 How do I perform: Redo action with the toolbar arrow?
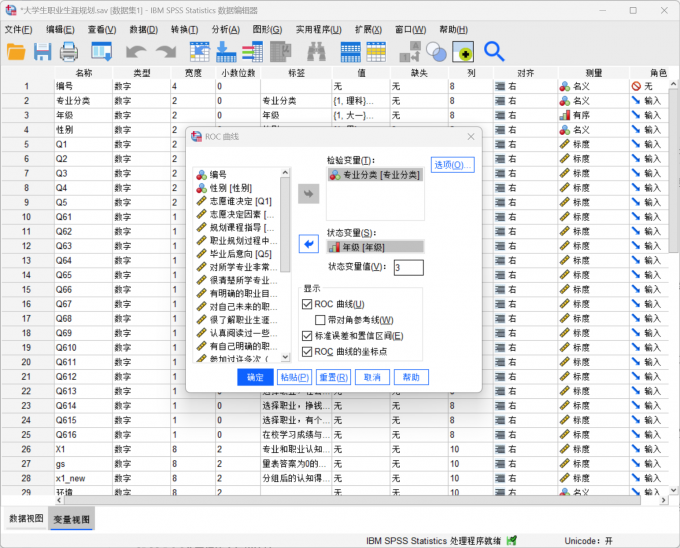tap(166, 52)
